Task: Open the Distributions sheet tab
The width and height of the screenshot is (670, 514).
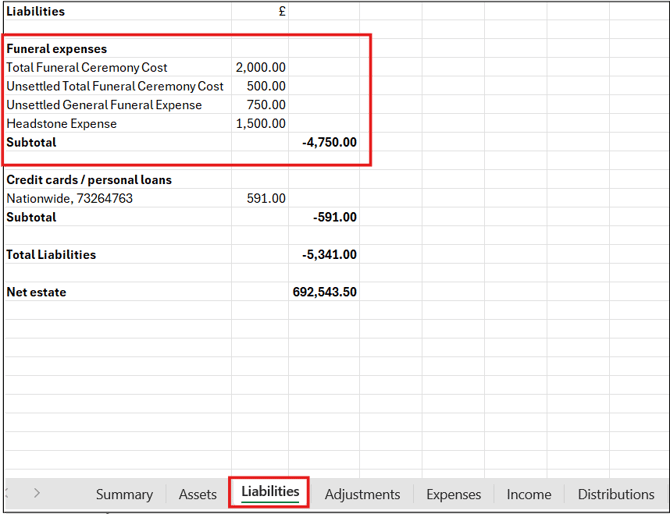Action: click(616, 494)
